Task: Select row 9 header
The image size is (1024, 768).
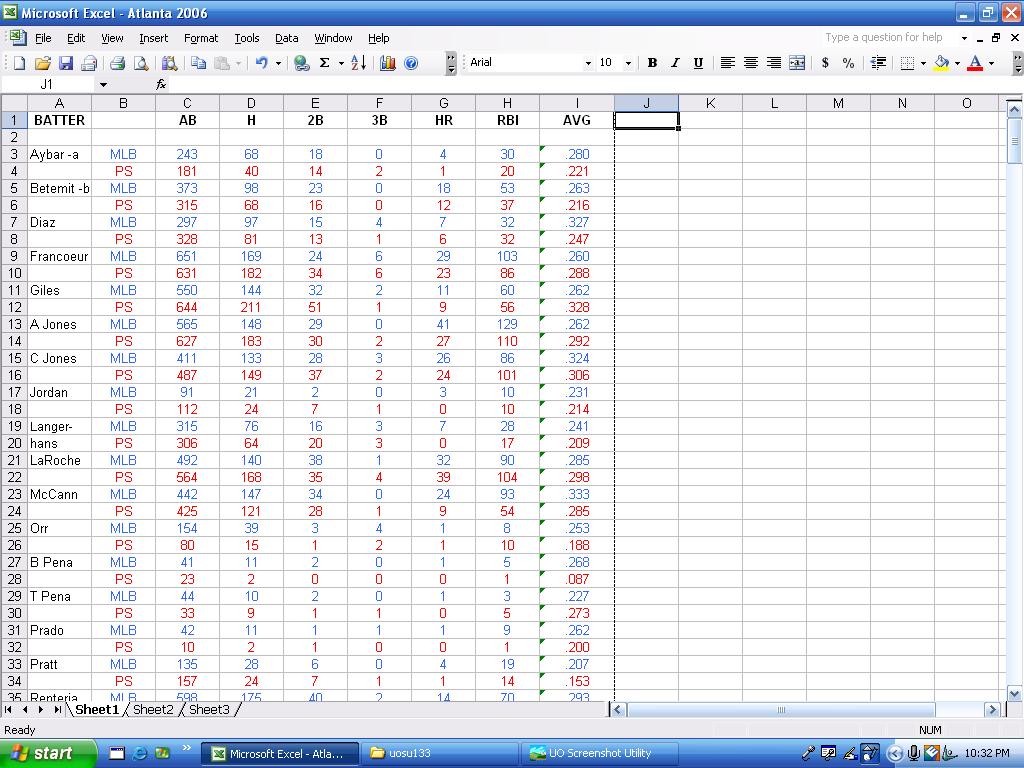Action: click(x=14, y=256)
